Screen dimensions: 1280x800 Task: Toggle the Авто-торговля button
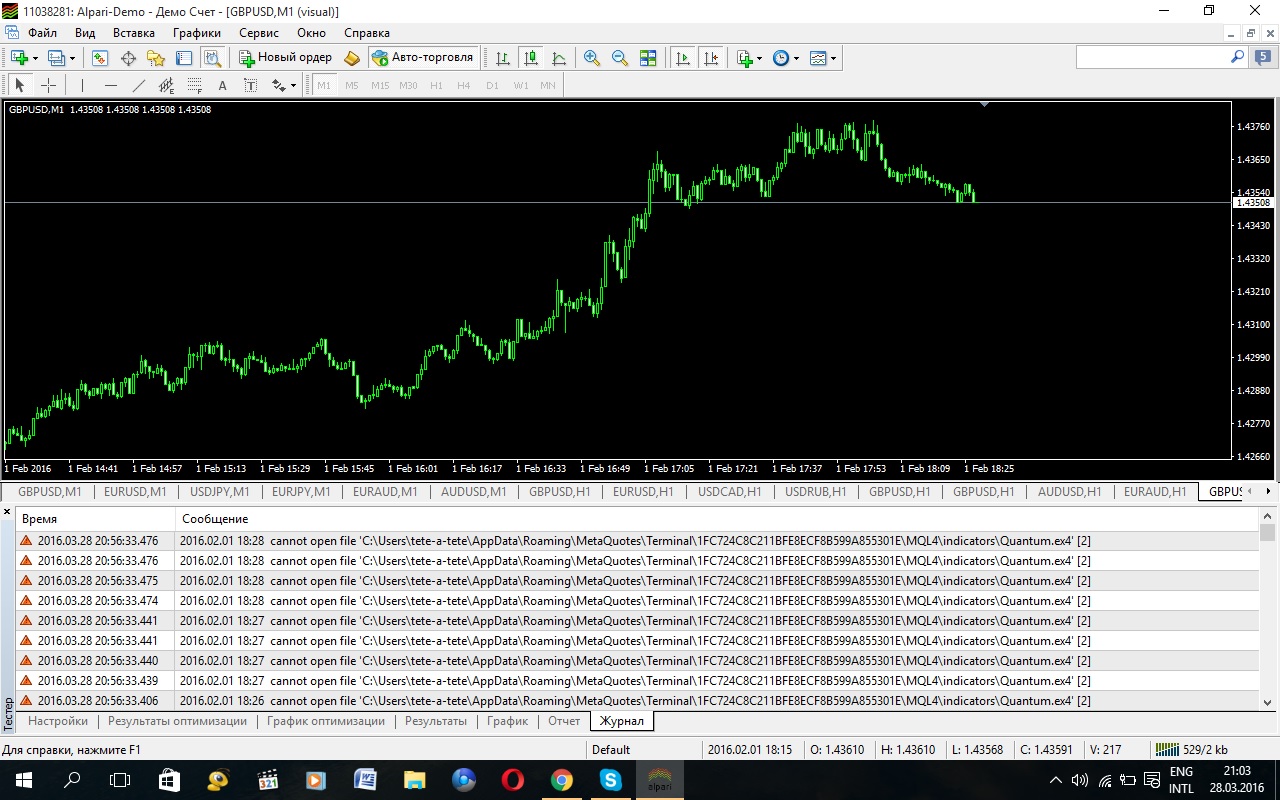click(423, 58)
